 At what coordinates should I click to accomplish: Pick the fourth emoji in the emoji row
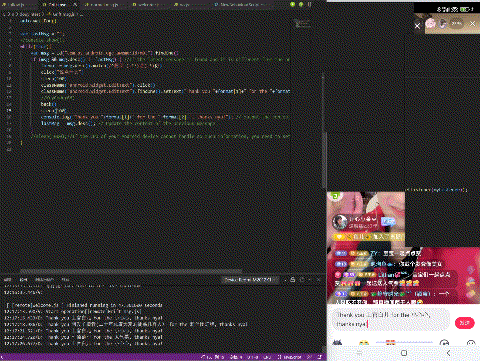(x=444, y=343)
